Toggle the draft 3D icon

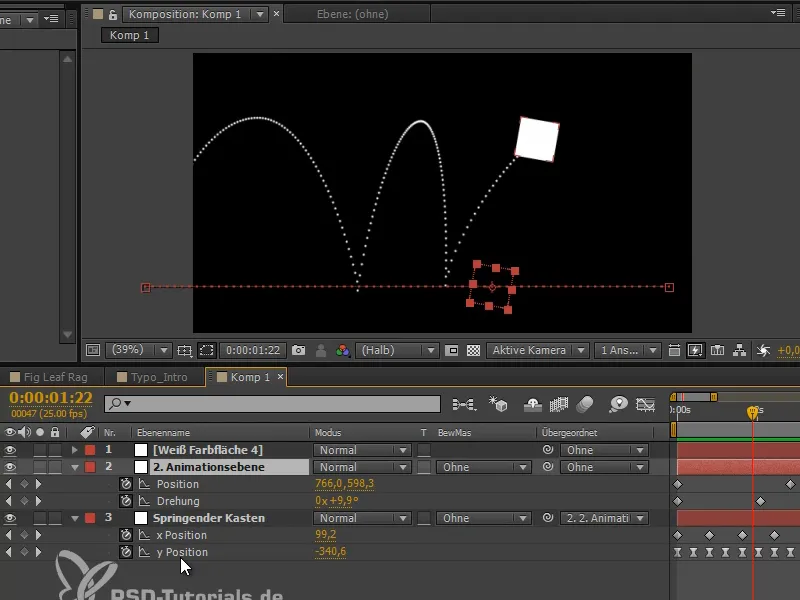498,405
